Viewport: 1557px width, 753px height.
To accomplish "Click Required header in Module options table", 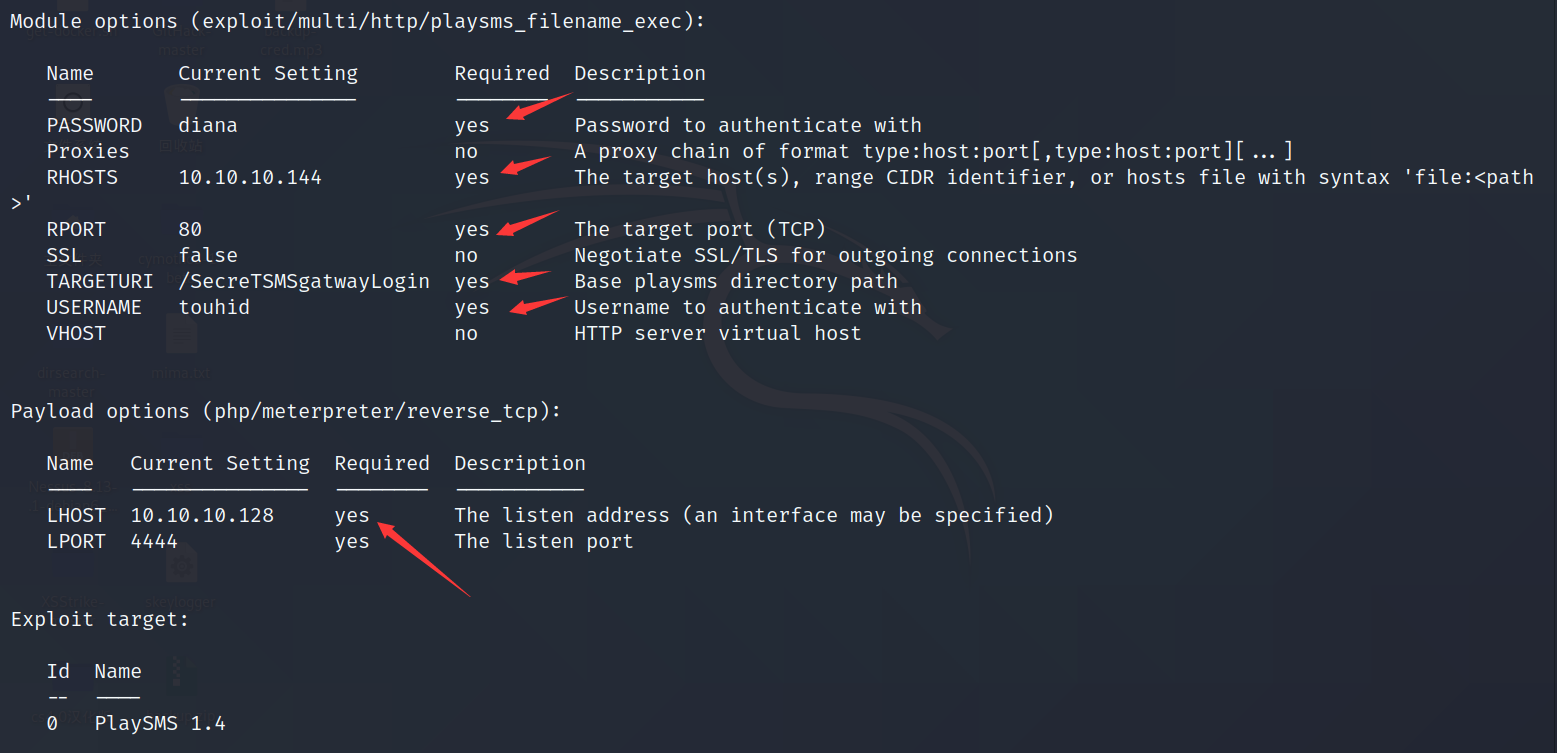I will pos(502,73).
